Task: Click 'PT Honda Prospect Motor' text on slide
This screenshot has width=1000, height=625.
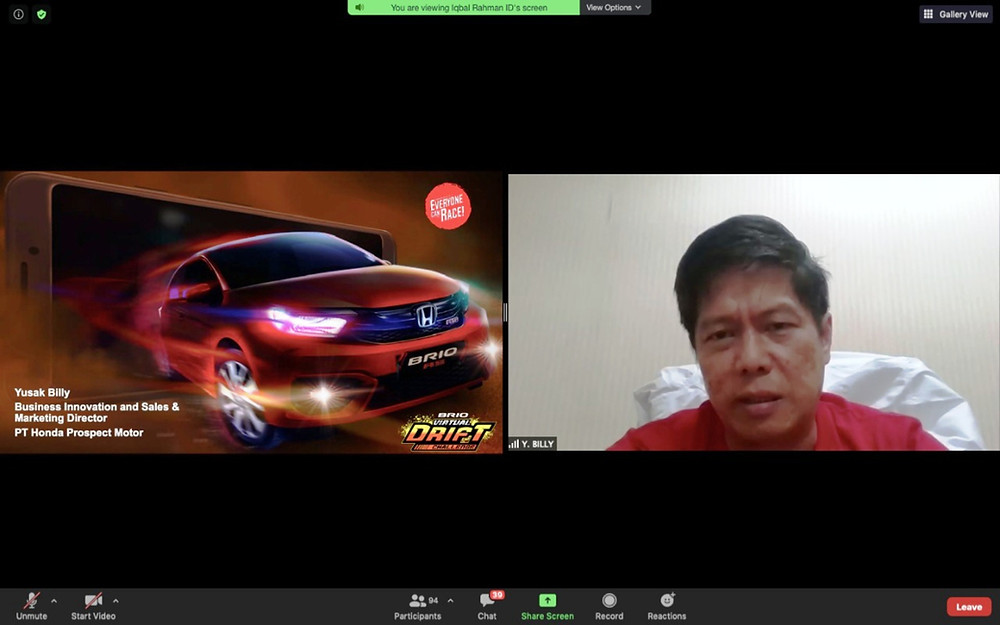Action: pyautogui.click(x=79, y=432)
